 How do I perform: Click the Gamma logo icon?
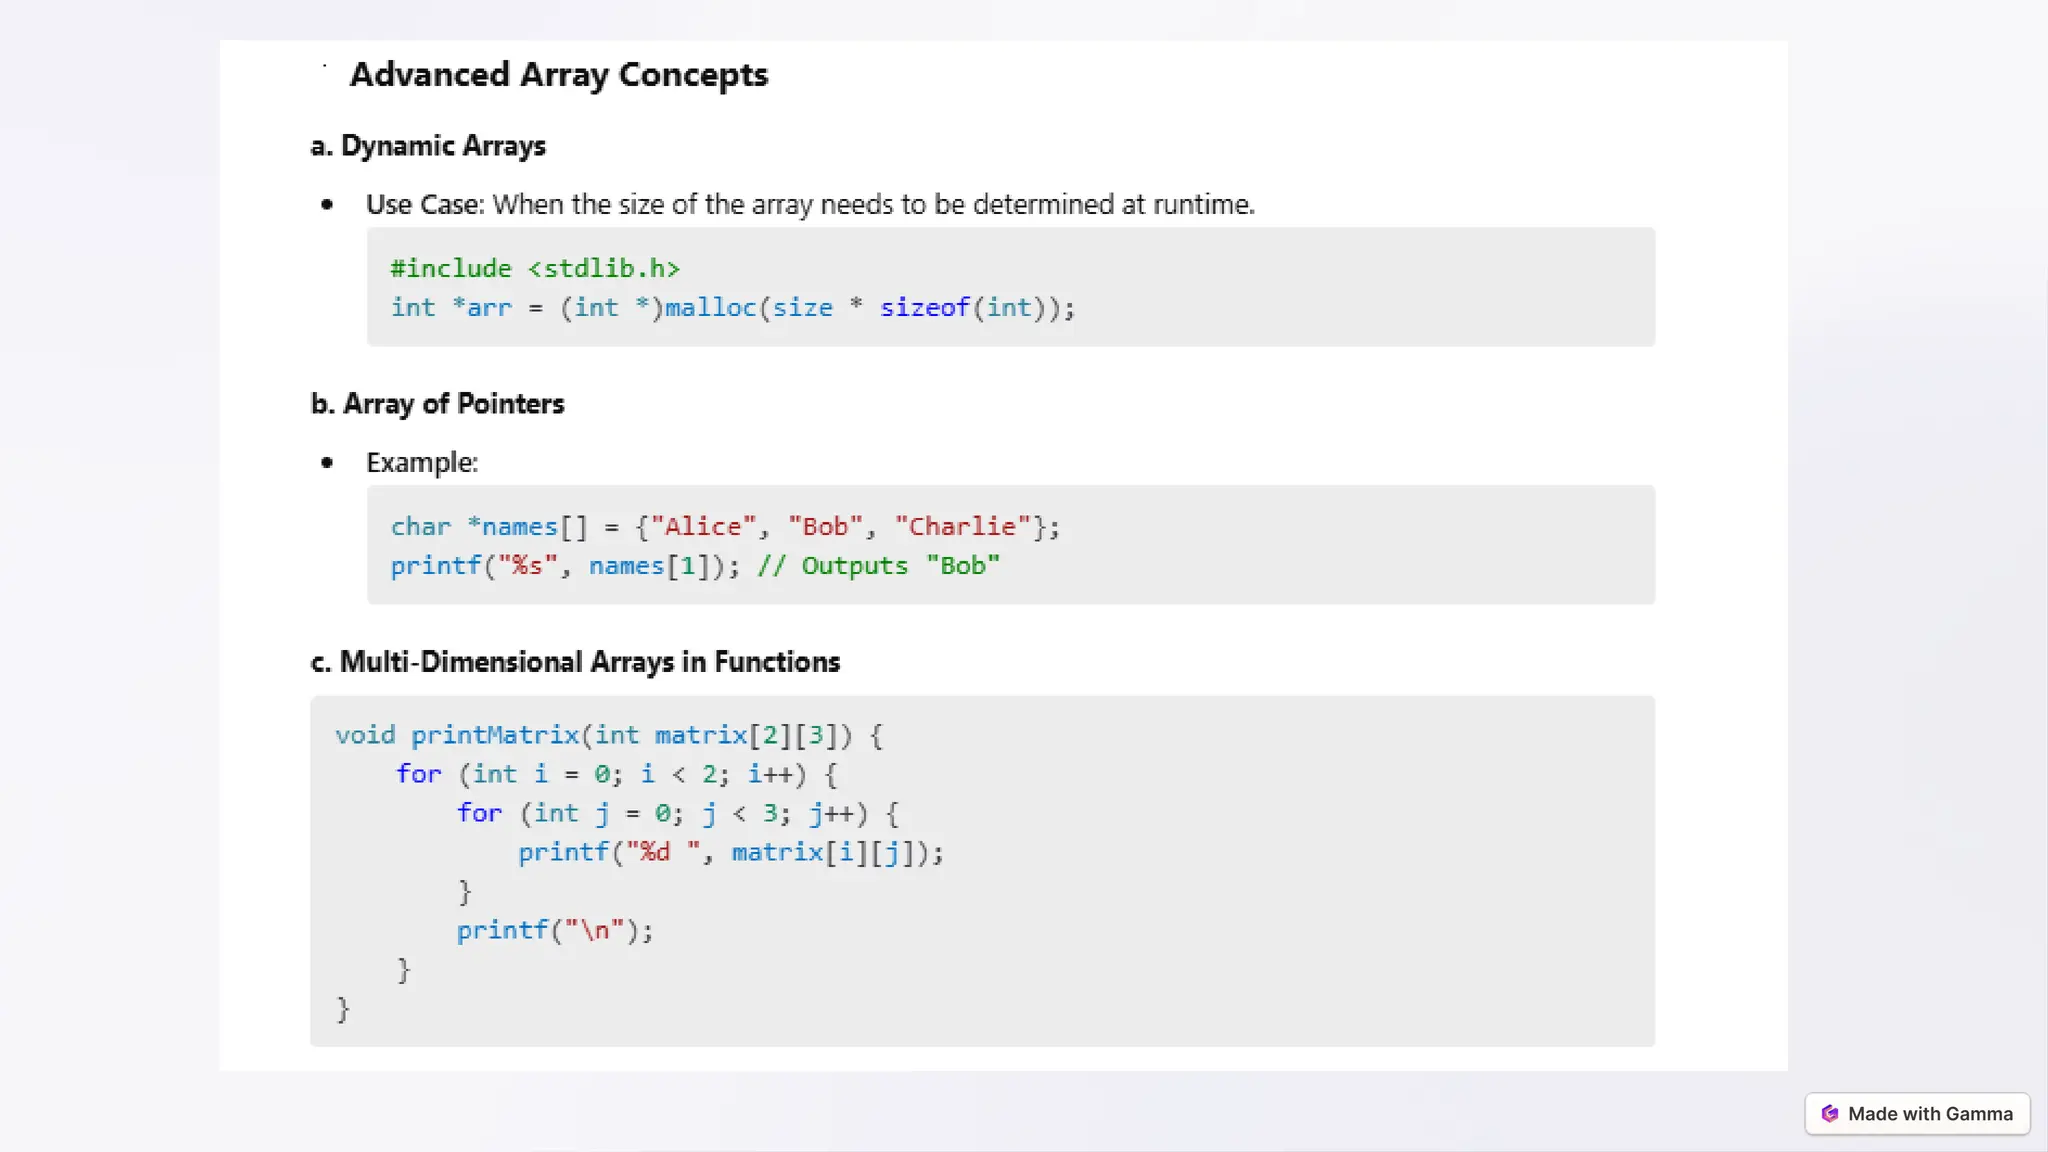1830,1114
